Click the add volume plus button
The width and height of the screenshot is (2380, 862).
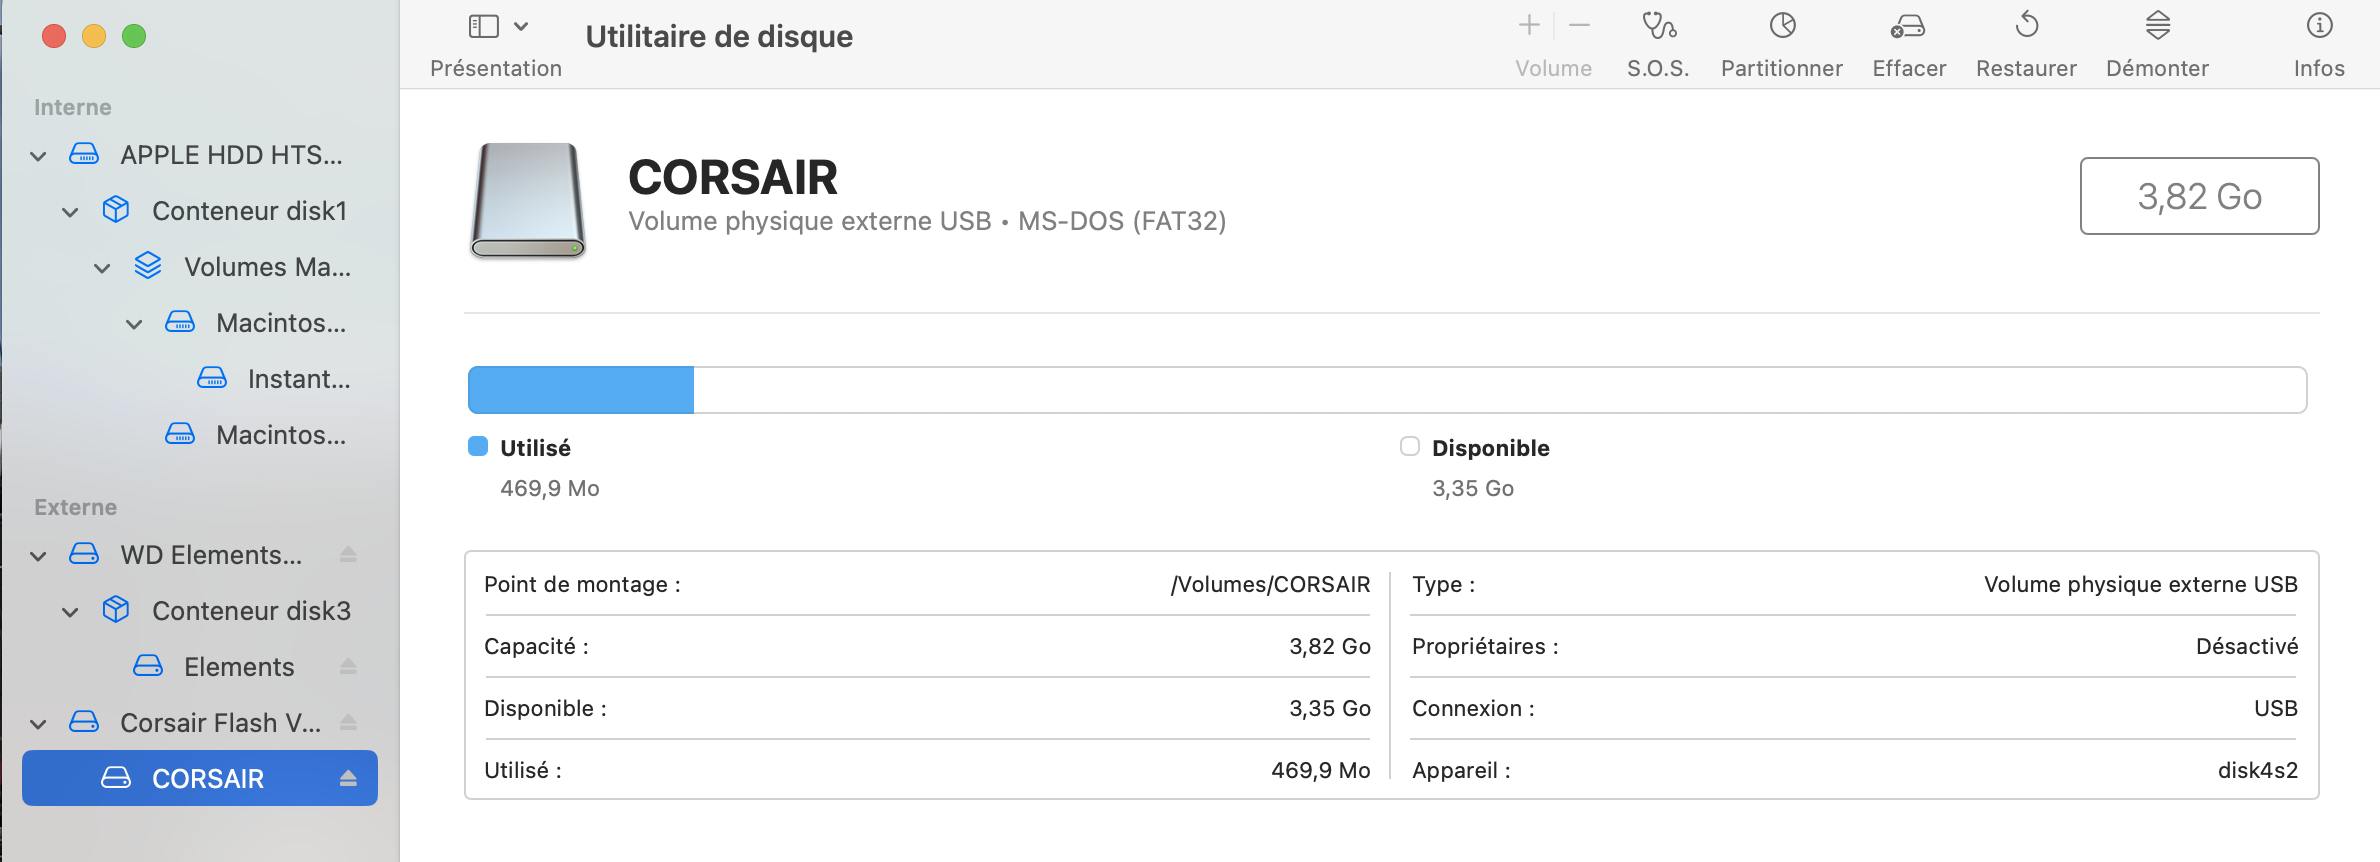(x=1528, y=26)
